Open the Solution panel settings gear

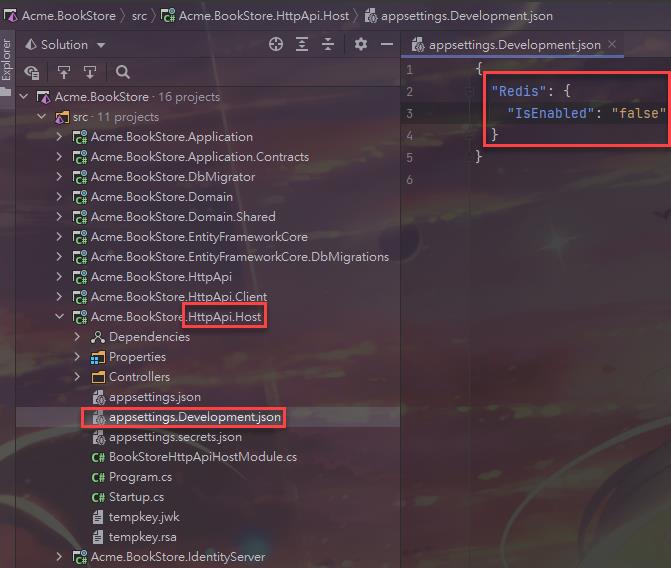click(x=361, y=45)
